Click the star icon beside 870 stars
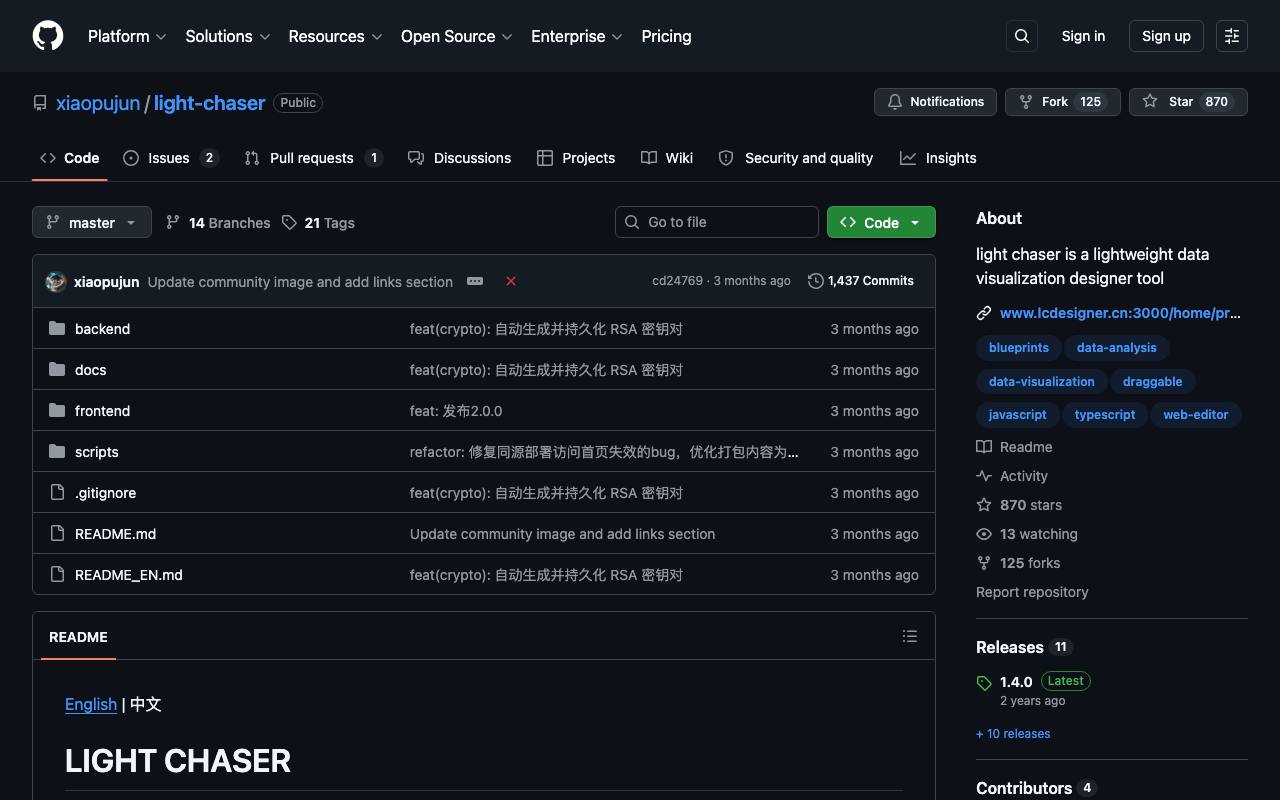The width and height of the screenshot is (1280, 800). pyautogui.click(x=984, y=505)
